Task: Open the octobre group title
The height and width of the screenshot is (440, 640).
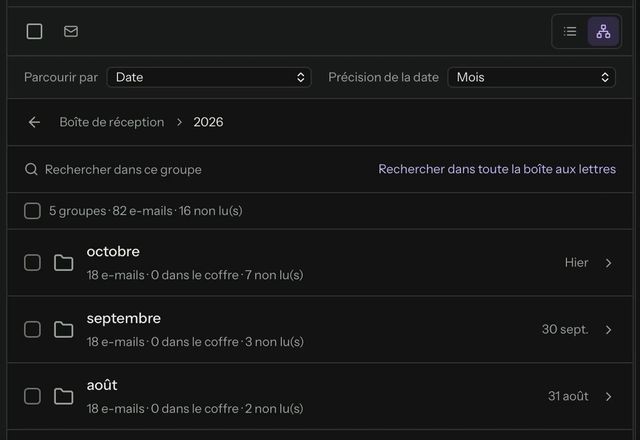Action: [113, 251]
